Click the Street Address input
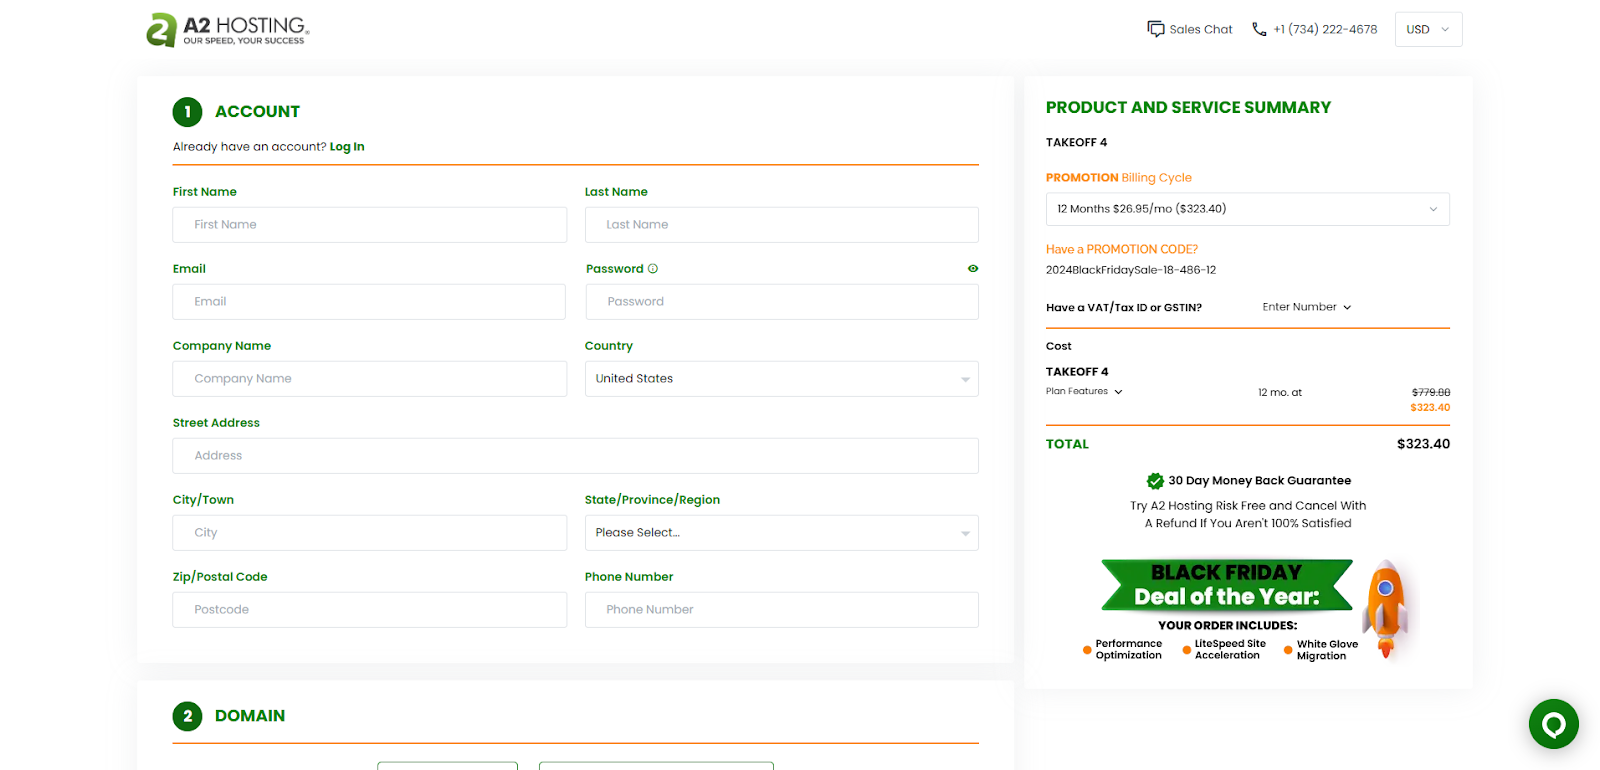This screenshot has width=1600, height=770. pos(575,456)
